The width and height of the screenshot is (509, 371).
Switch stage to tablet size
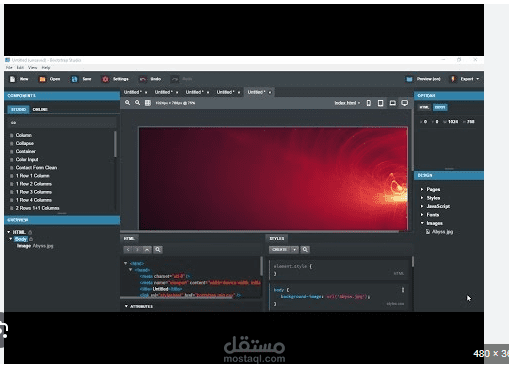(380, 103)
